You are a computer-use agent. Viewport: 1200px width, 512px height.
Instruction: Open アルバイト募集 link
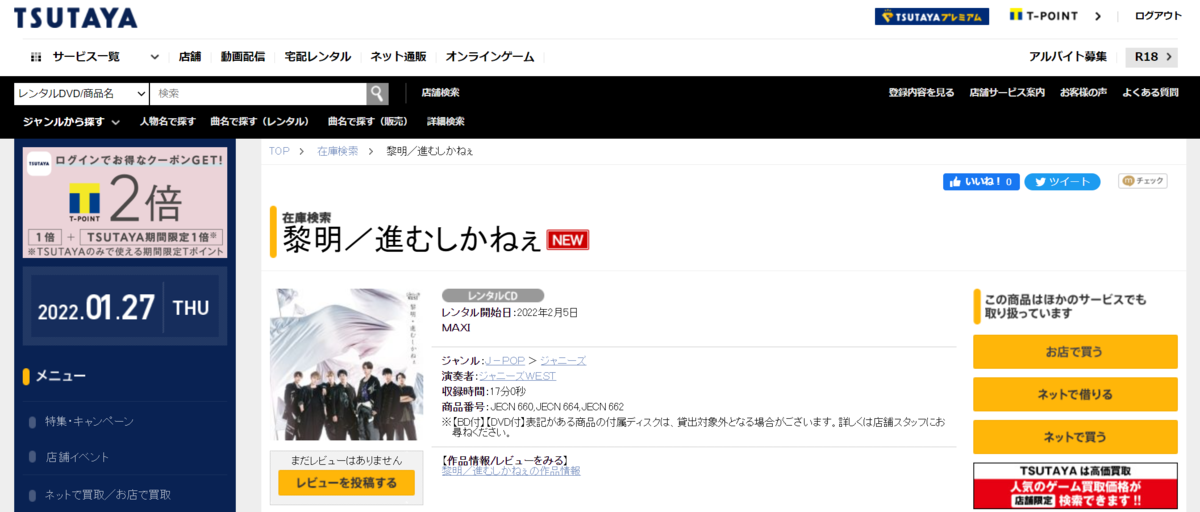click(1068, 57)
